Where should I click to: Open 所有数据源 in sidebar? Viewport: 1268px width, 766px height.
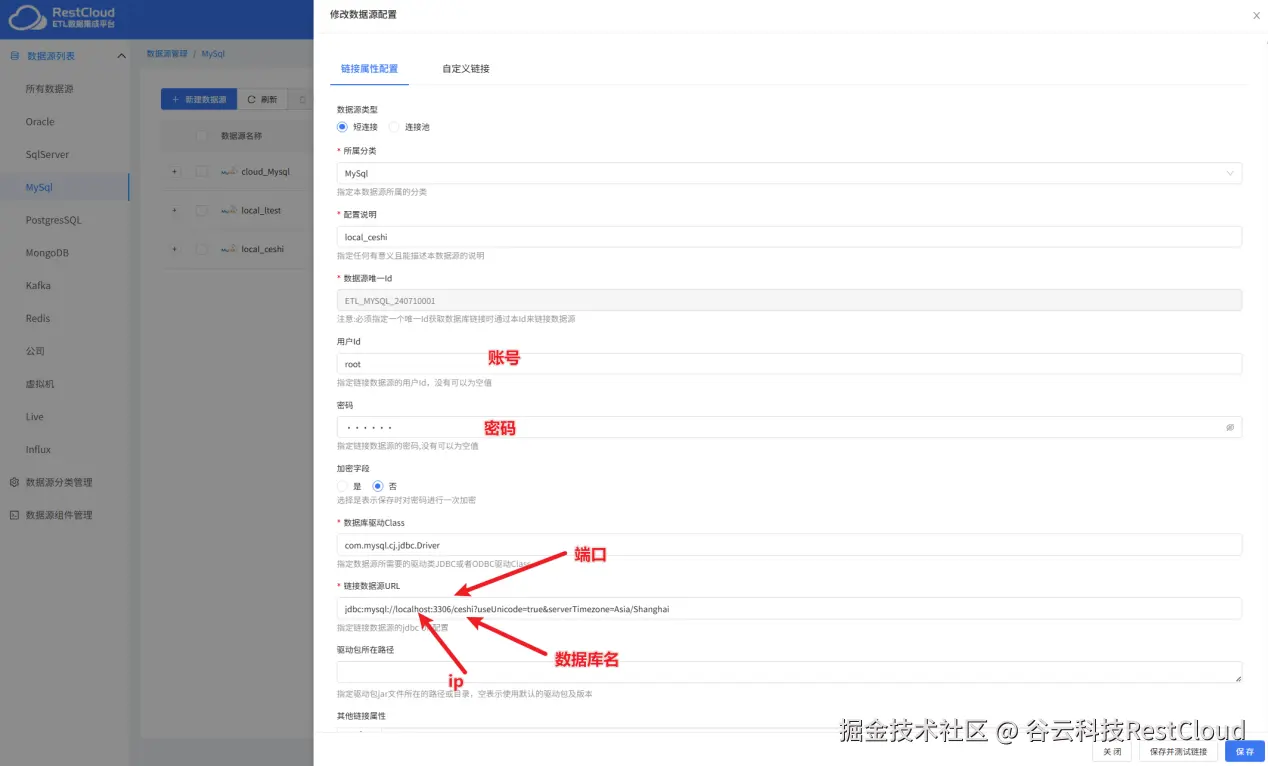pos(49,89)
